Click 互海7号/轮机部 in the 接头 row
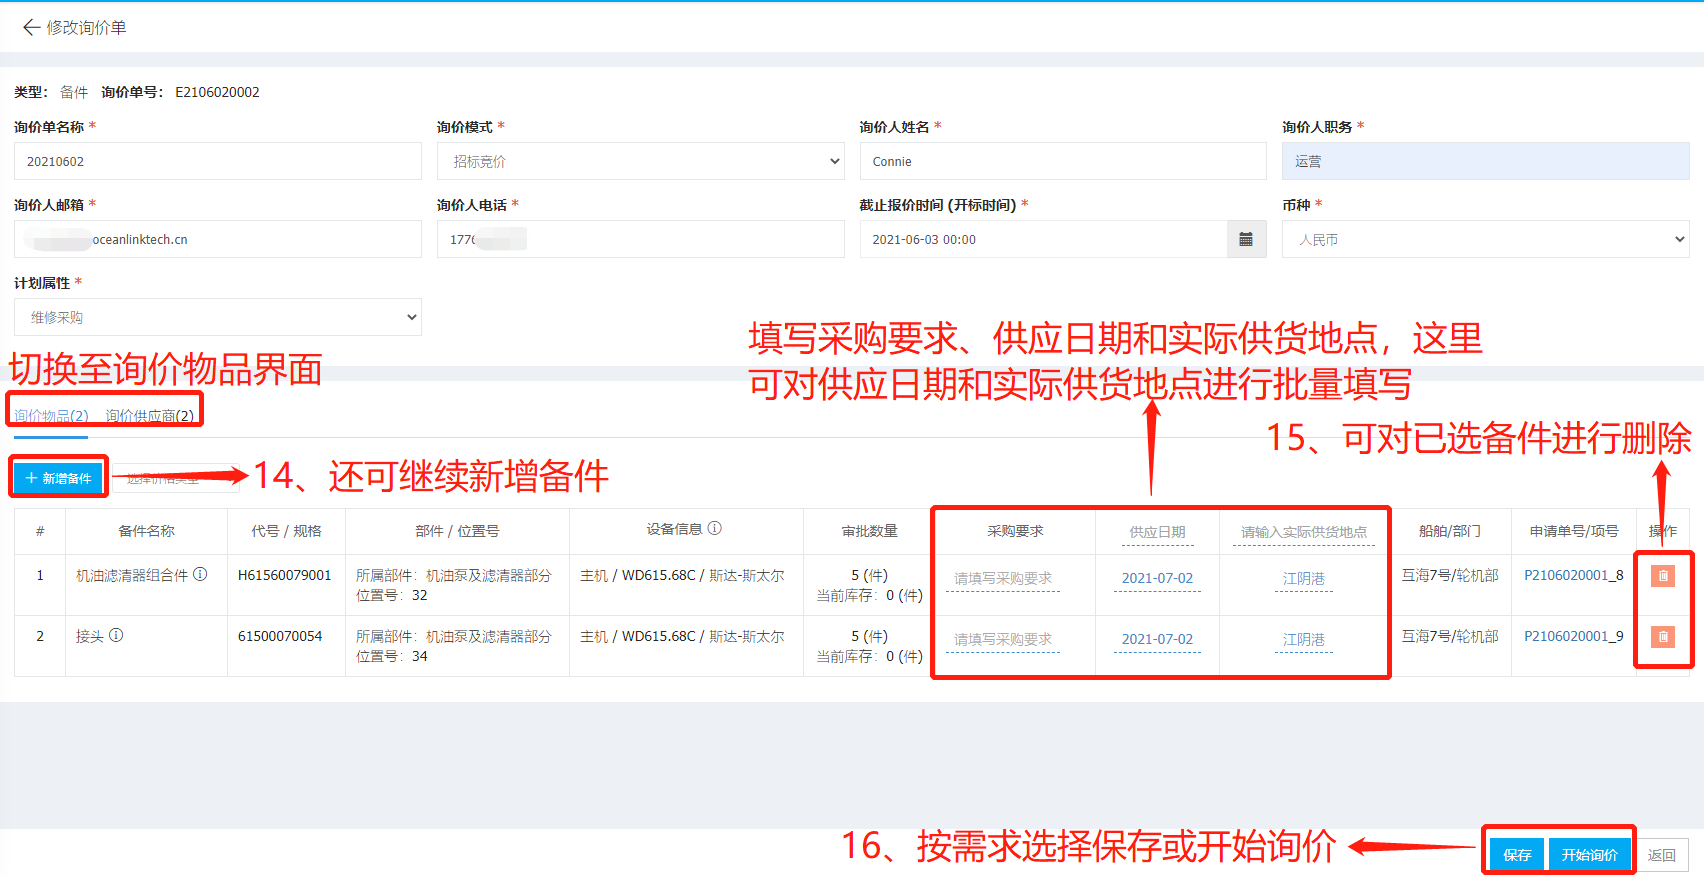 pos(1450,636)
